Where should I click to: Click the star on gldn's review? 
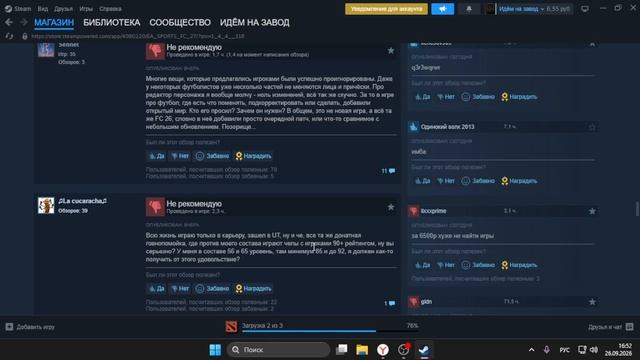click(592, 302)
